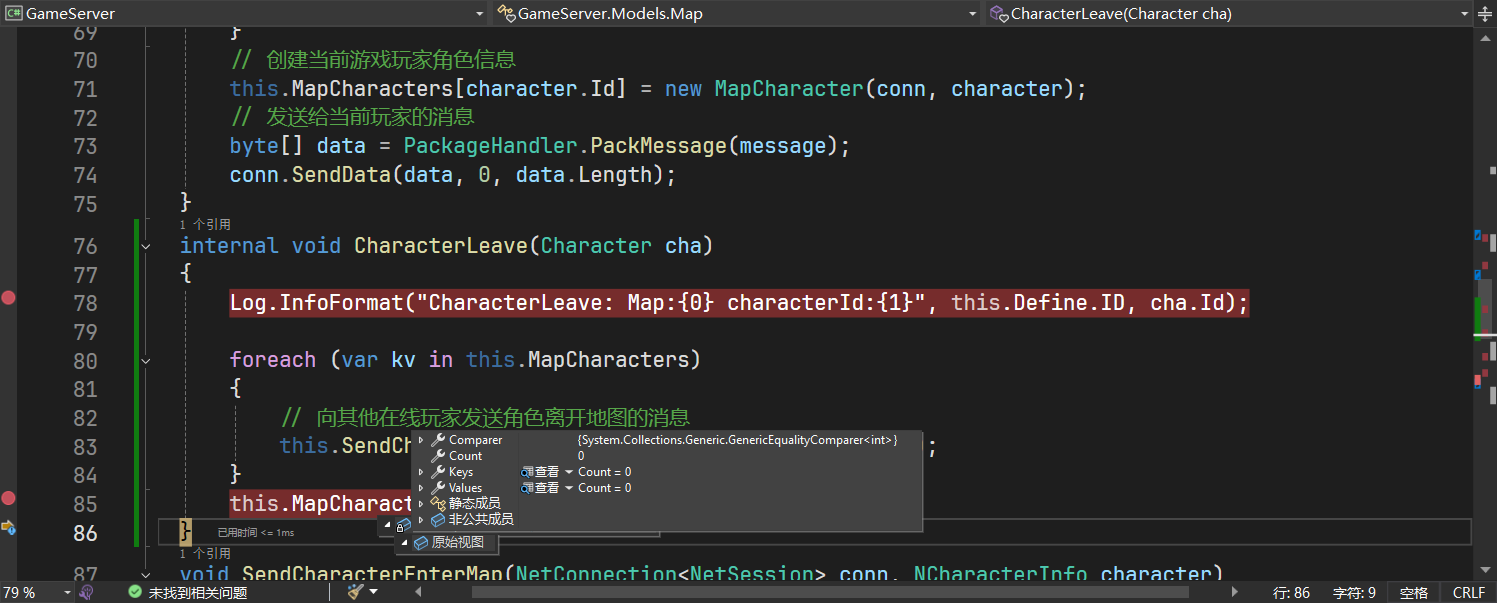This screenshot has height=603, width=1497.
Task: Open the GameServer.Models.Map type dropdown
Action: pos(737,14)
